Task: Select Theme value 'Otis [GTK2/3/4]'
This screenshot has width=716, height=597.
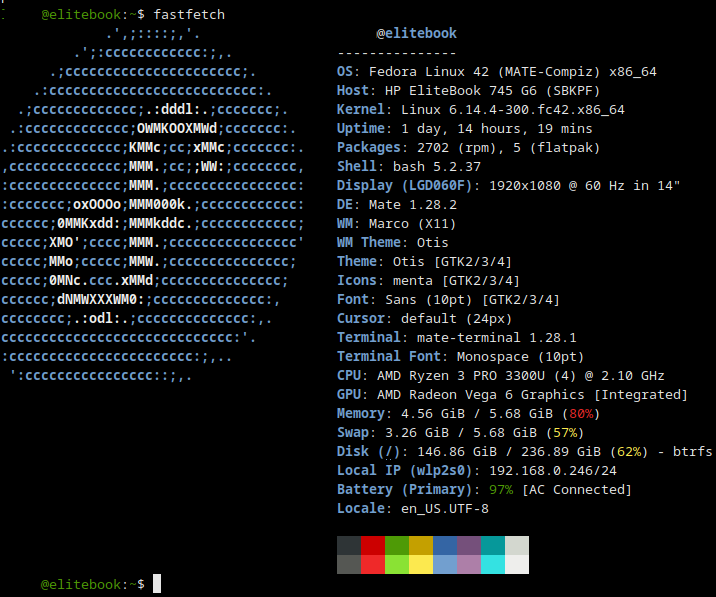Action: click(453, 262)
